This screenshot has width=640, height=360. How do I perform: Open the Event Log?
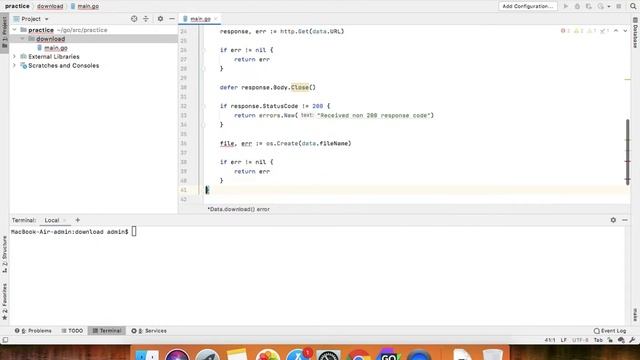pyautogui.click(x=610, y=331)
